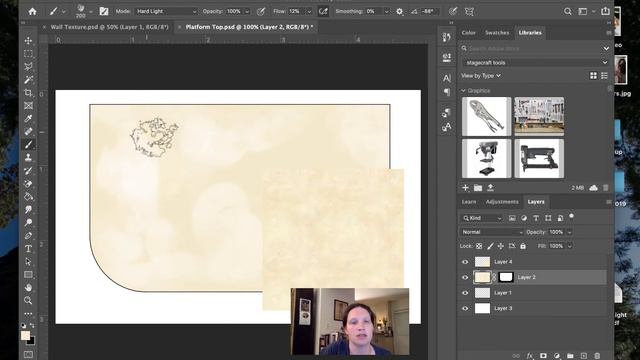The width and height of the screenshot is (640, 360).
Task: Toggle lock all padlock icon
Action: point(523,246)
